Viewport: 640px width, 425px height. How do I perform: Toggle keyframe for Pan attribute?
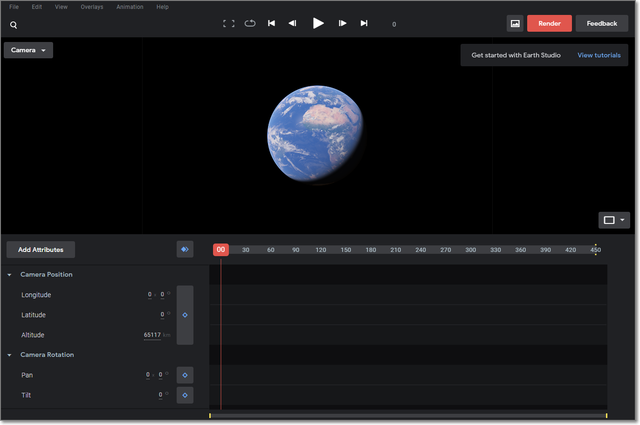pyautogui.click(x=185, y=375)
